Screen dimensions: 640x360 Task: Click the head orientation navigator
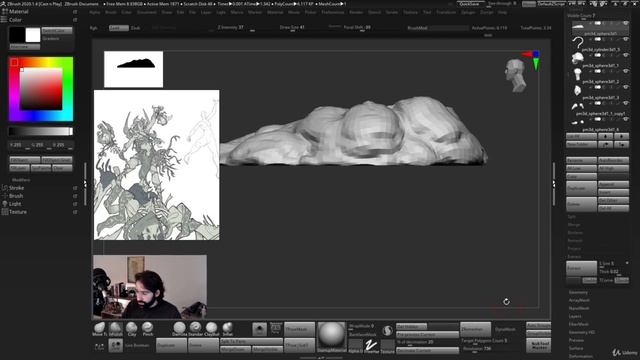pyautogui.click(x=515, y=75)
